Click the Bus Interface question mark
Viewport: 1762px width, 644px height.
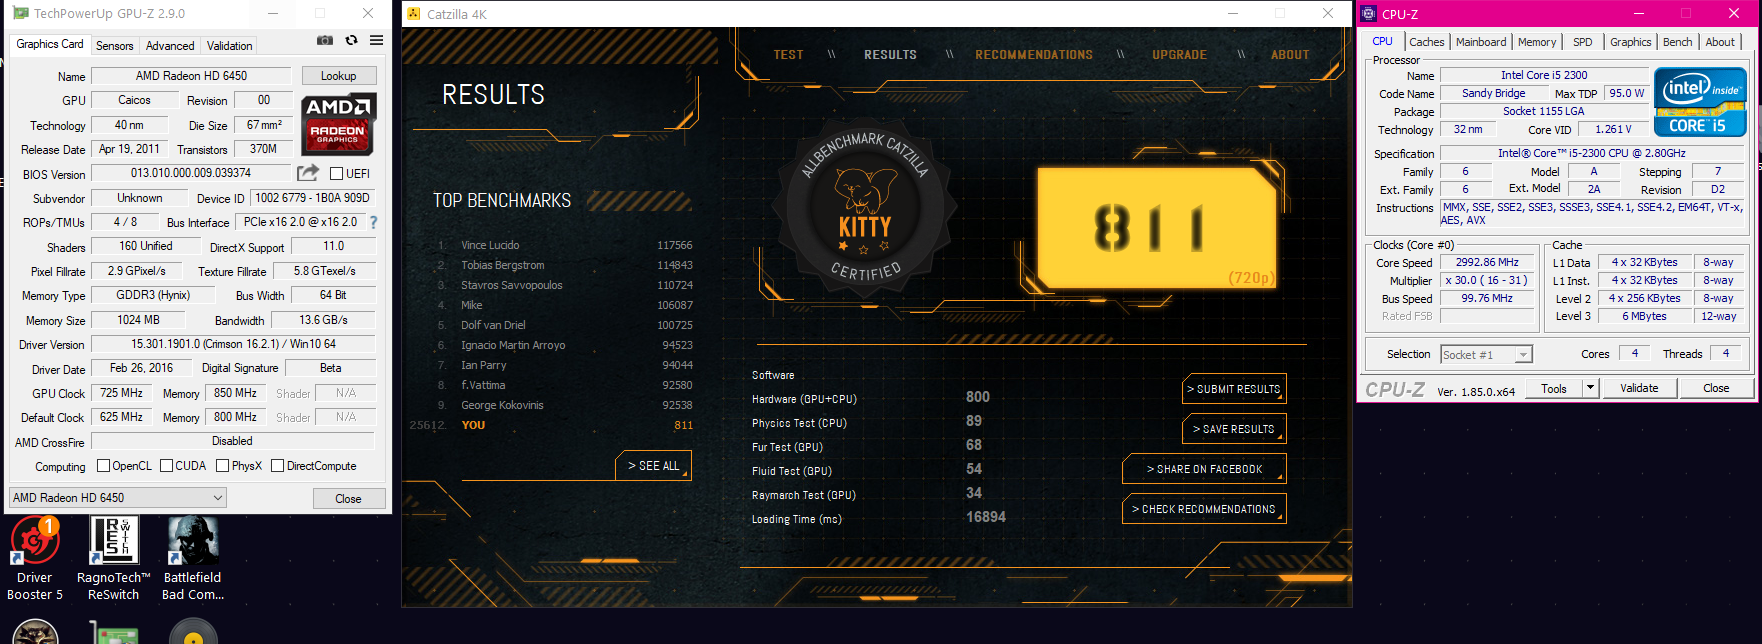(374, 222)
